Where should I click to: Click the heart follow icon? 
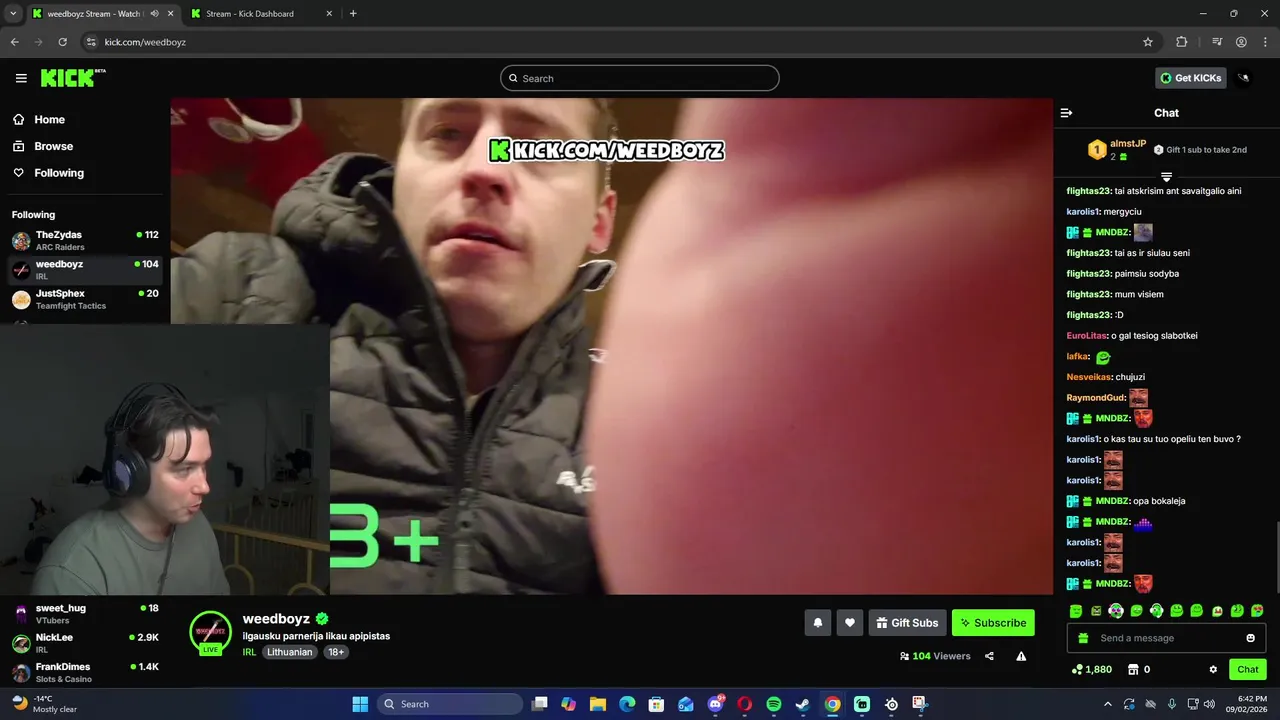pyautogui.click(x=850, y=623)
